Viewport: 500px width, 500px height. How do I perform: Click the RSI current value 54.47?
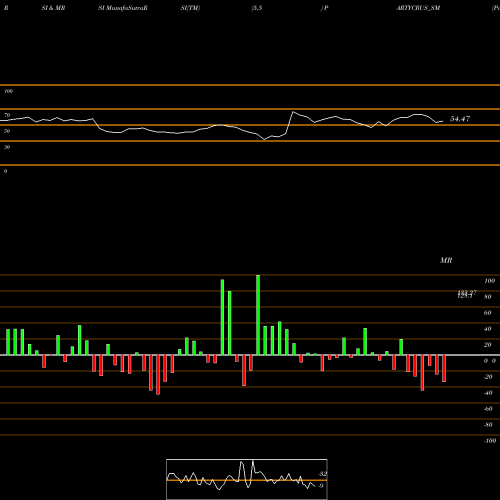[460, 119]
